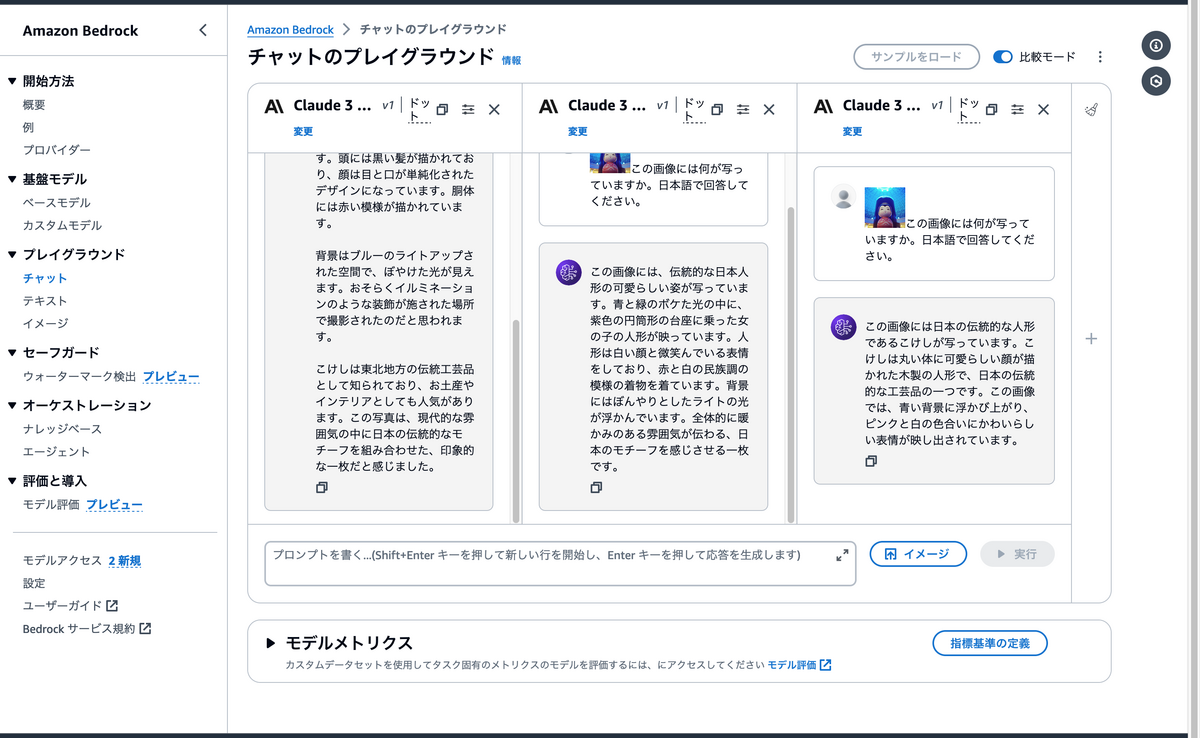Image resolution: width=1200 pixels, height=738 pixels.
Task: Open ドット dropdown in first panel
Action: [x=420, y=109]
